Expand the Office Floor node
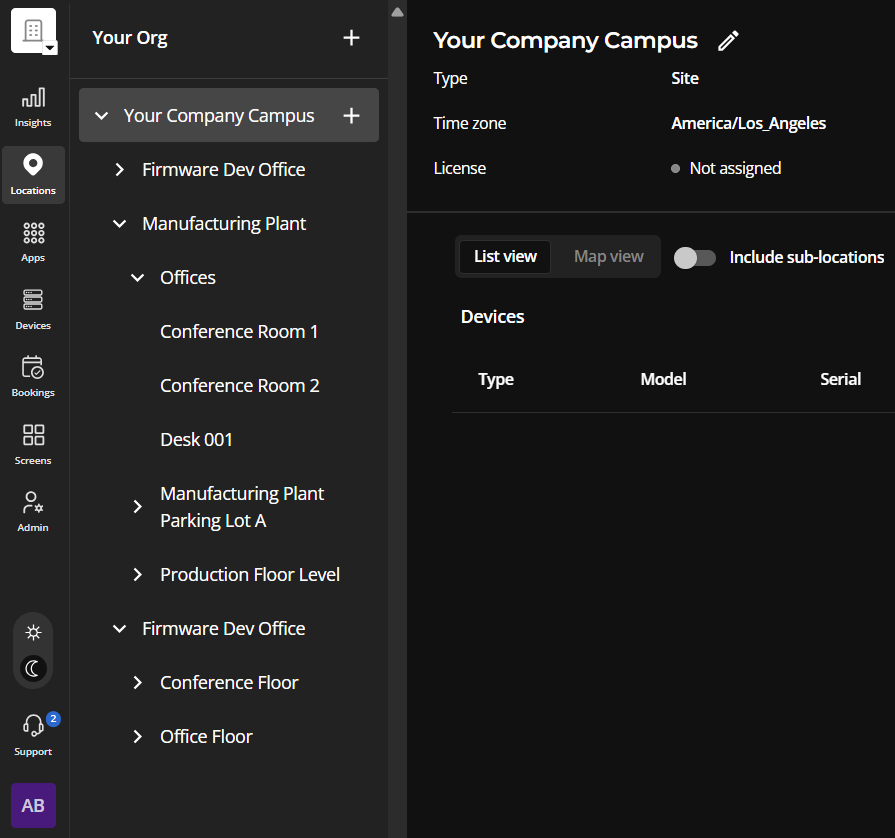The width and height of the screenshot is (895, 838). pyautogui.click(x=138, y=736)
